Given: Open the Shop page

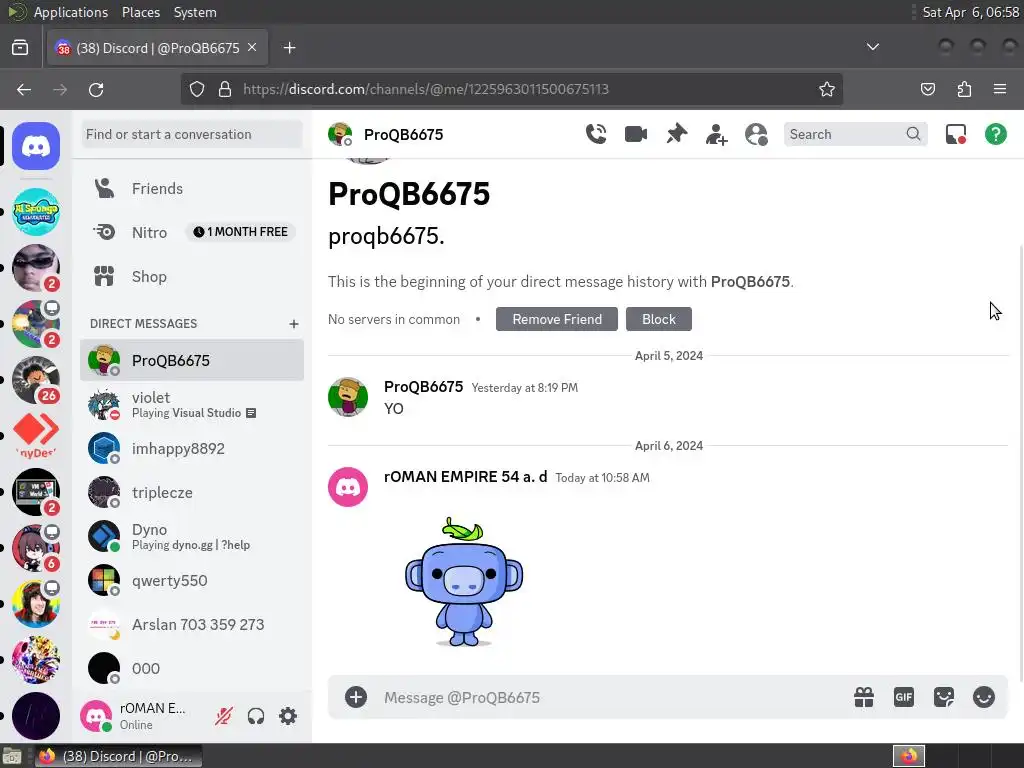Looking at the screenshot, I should (192, 276).
